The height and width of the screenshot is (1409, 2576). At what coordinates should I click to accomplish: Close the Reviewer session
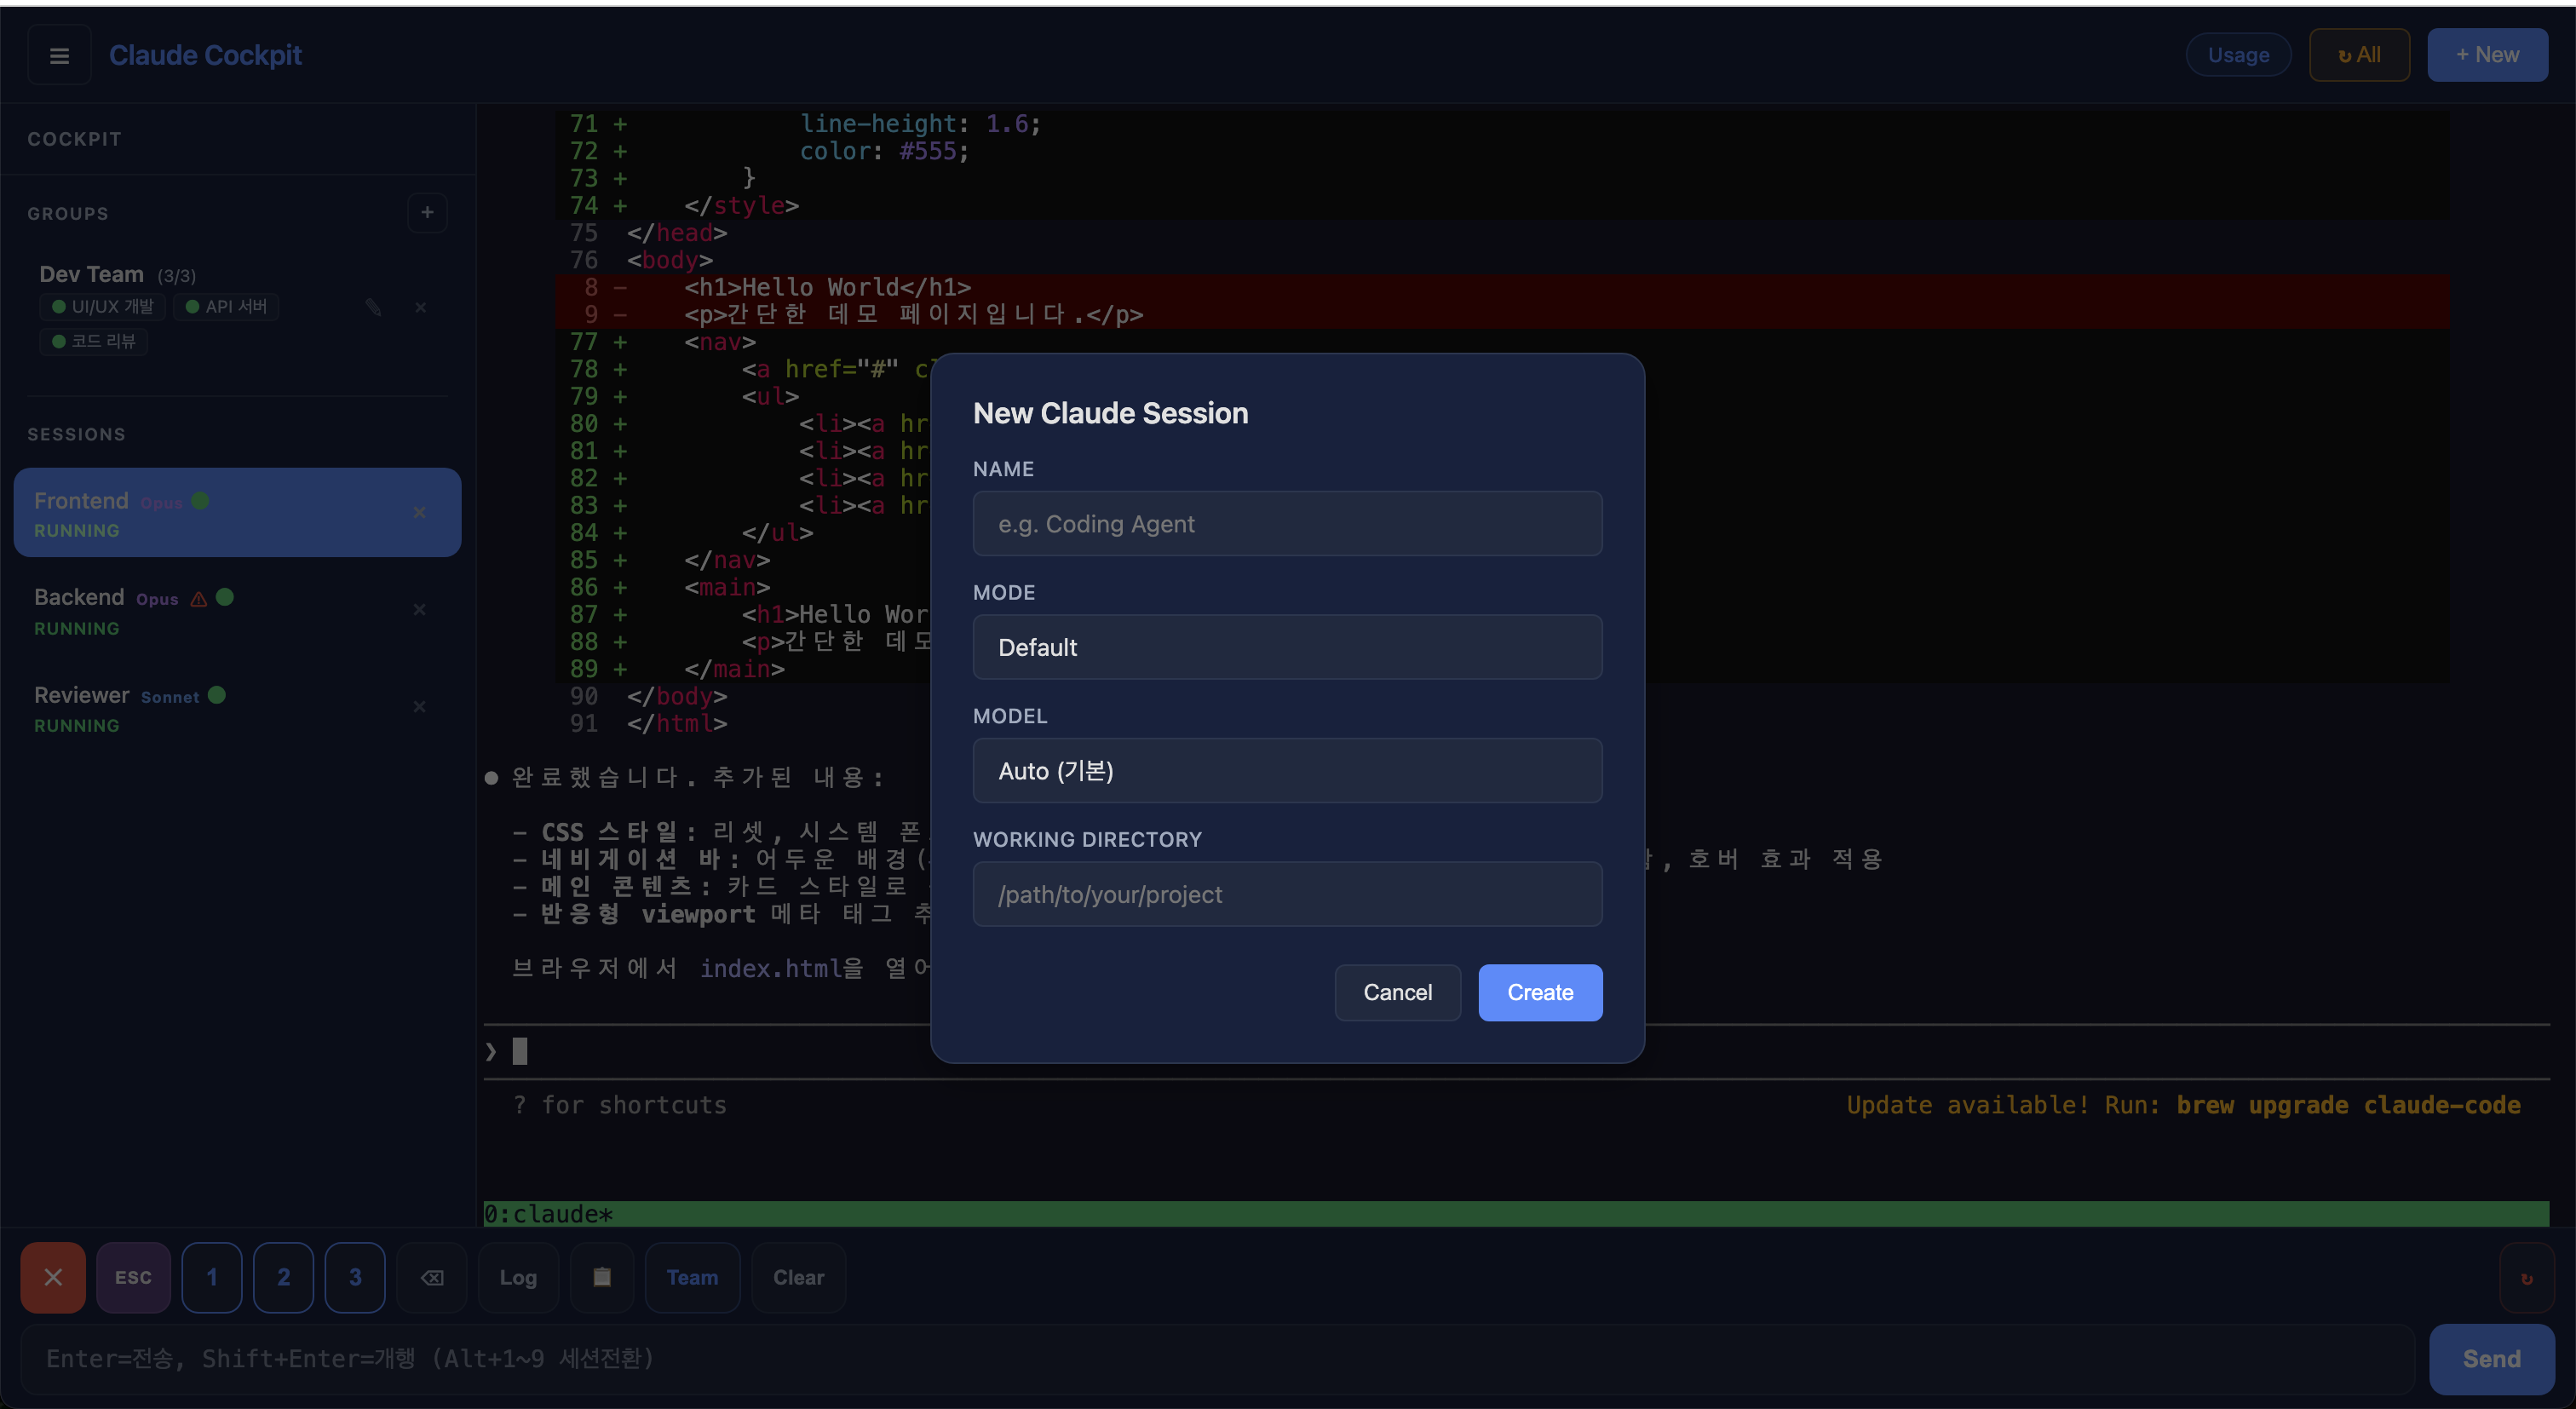(x=420, y=707)
